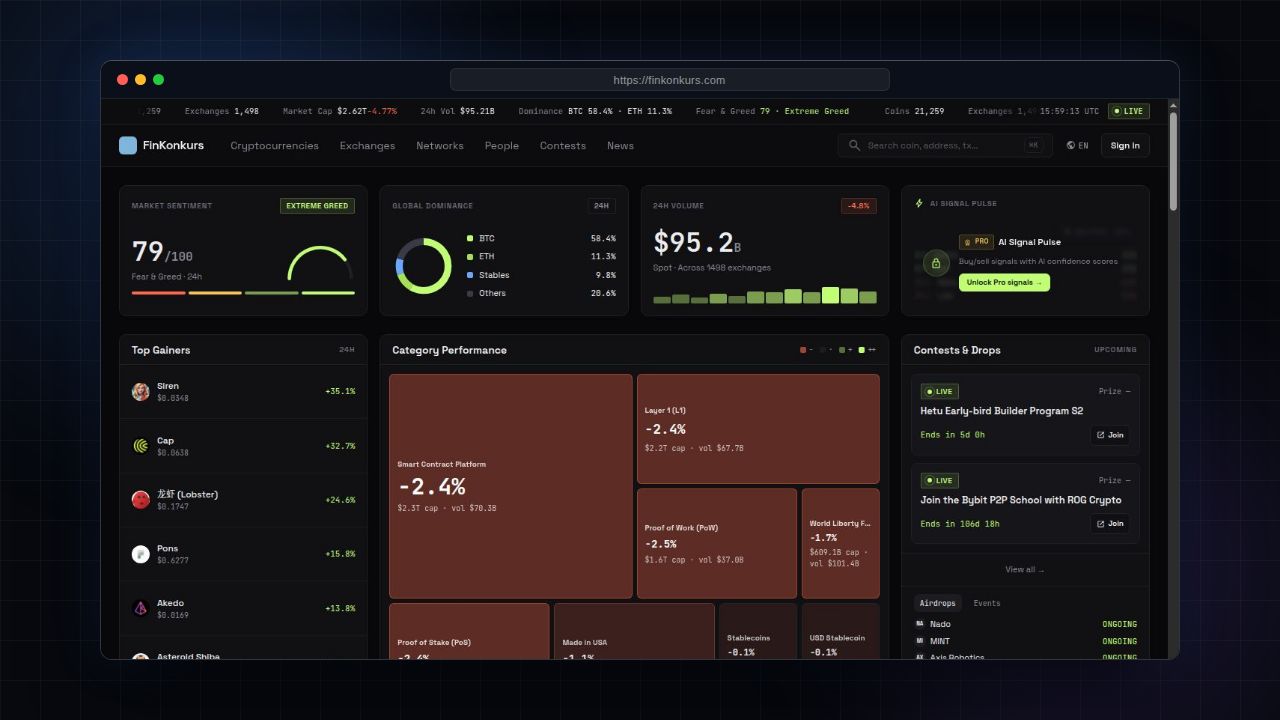
Task: Click the View all contests link
Action: (1025, 570)
